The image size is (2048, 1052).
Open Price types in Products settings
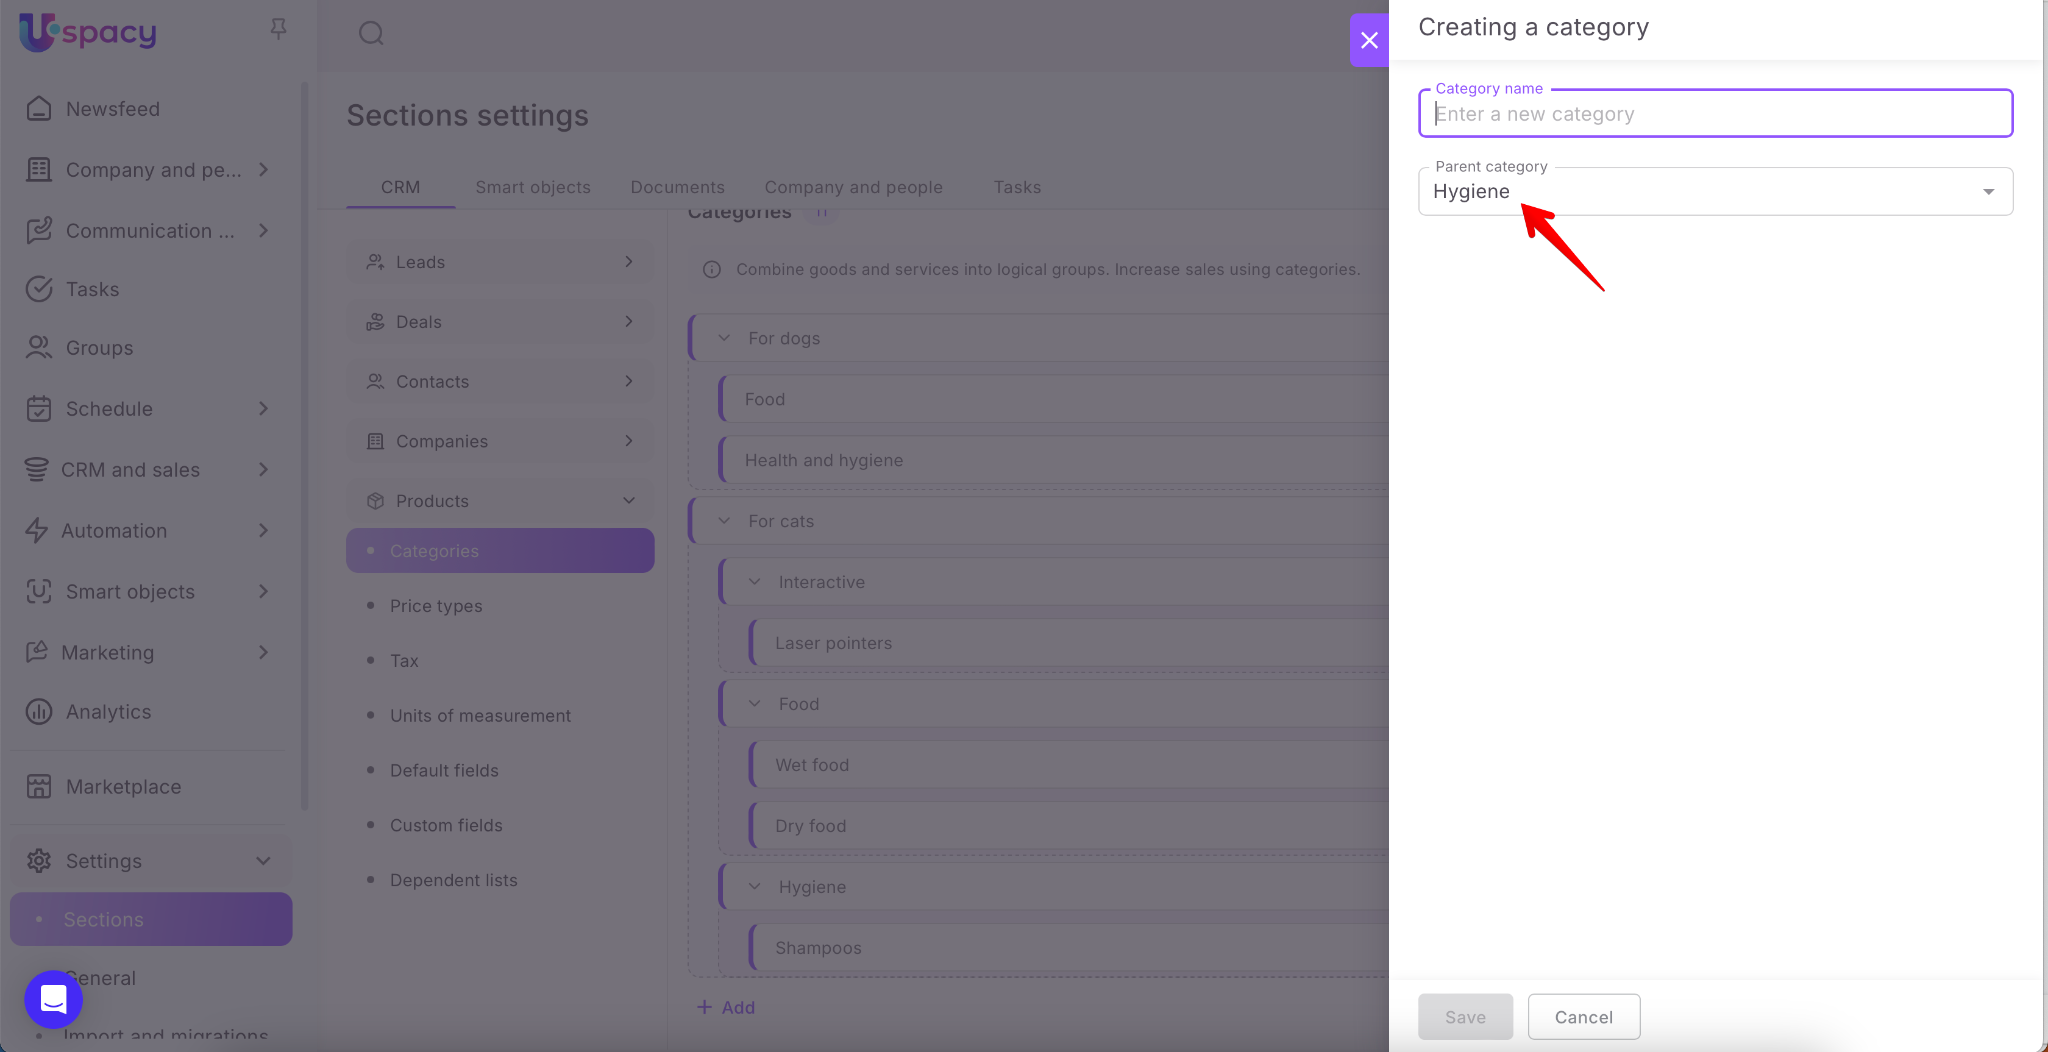click(436, 606)
